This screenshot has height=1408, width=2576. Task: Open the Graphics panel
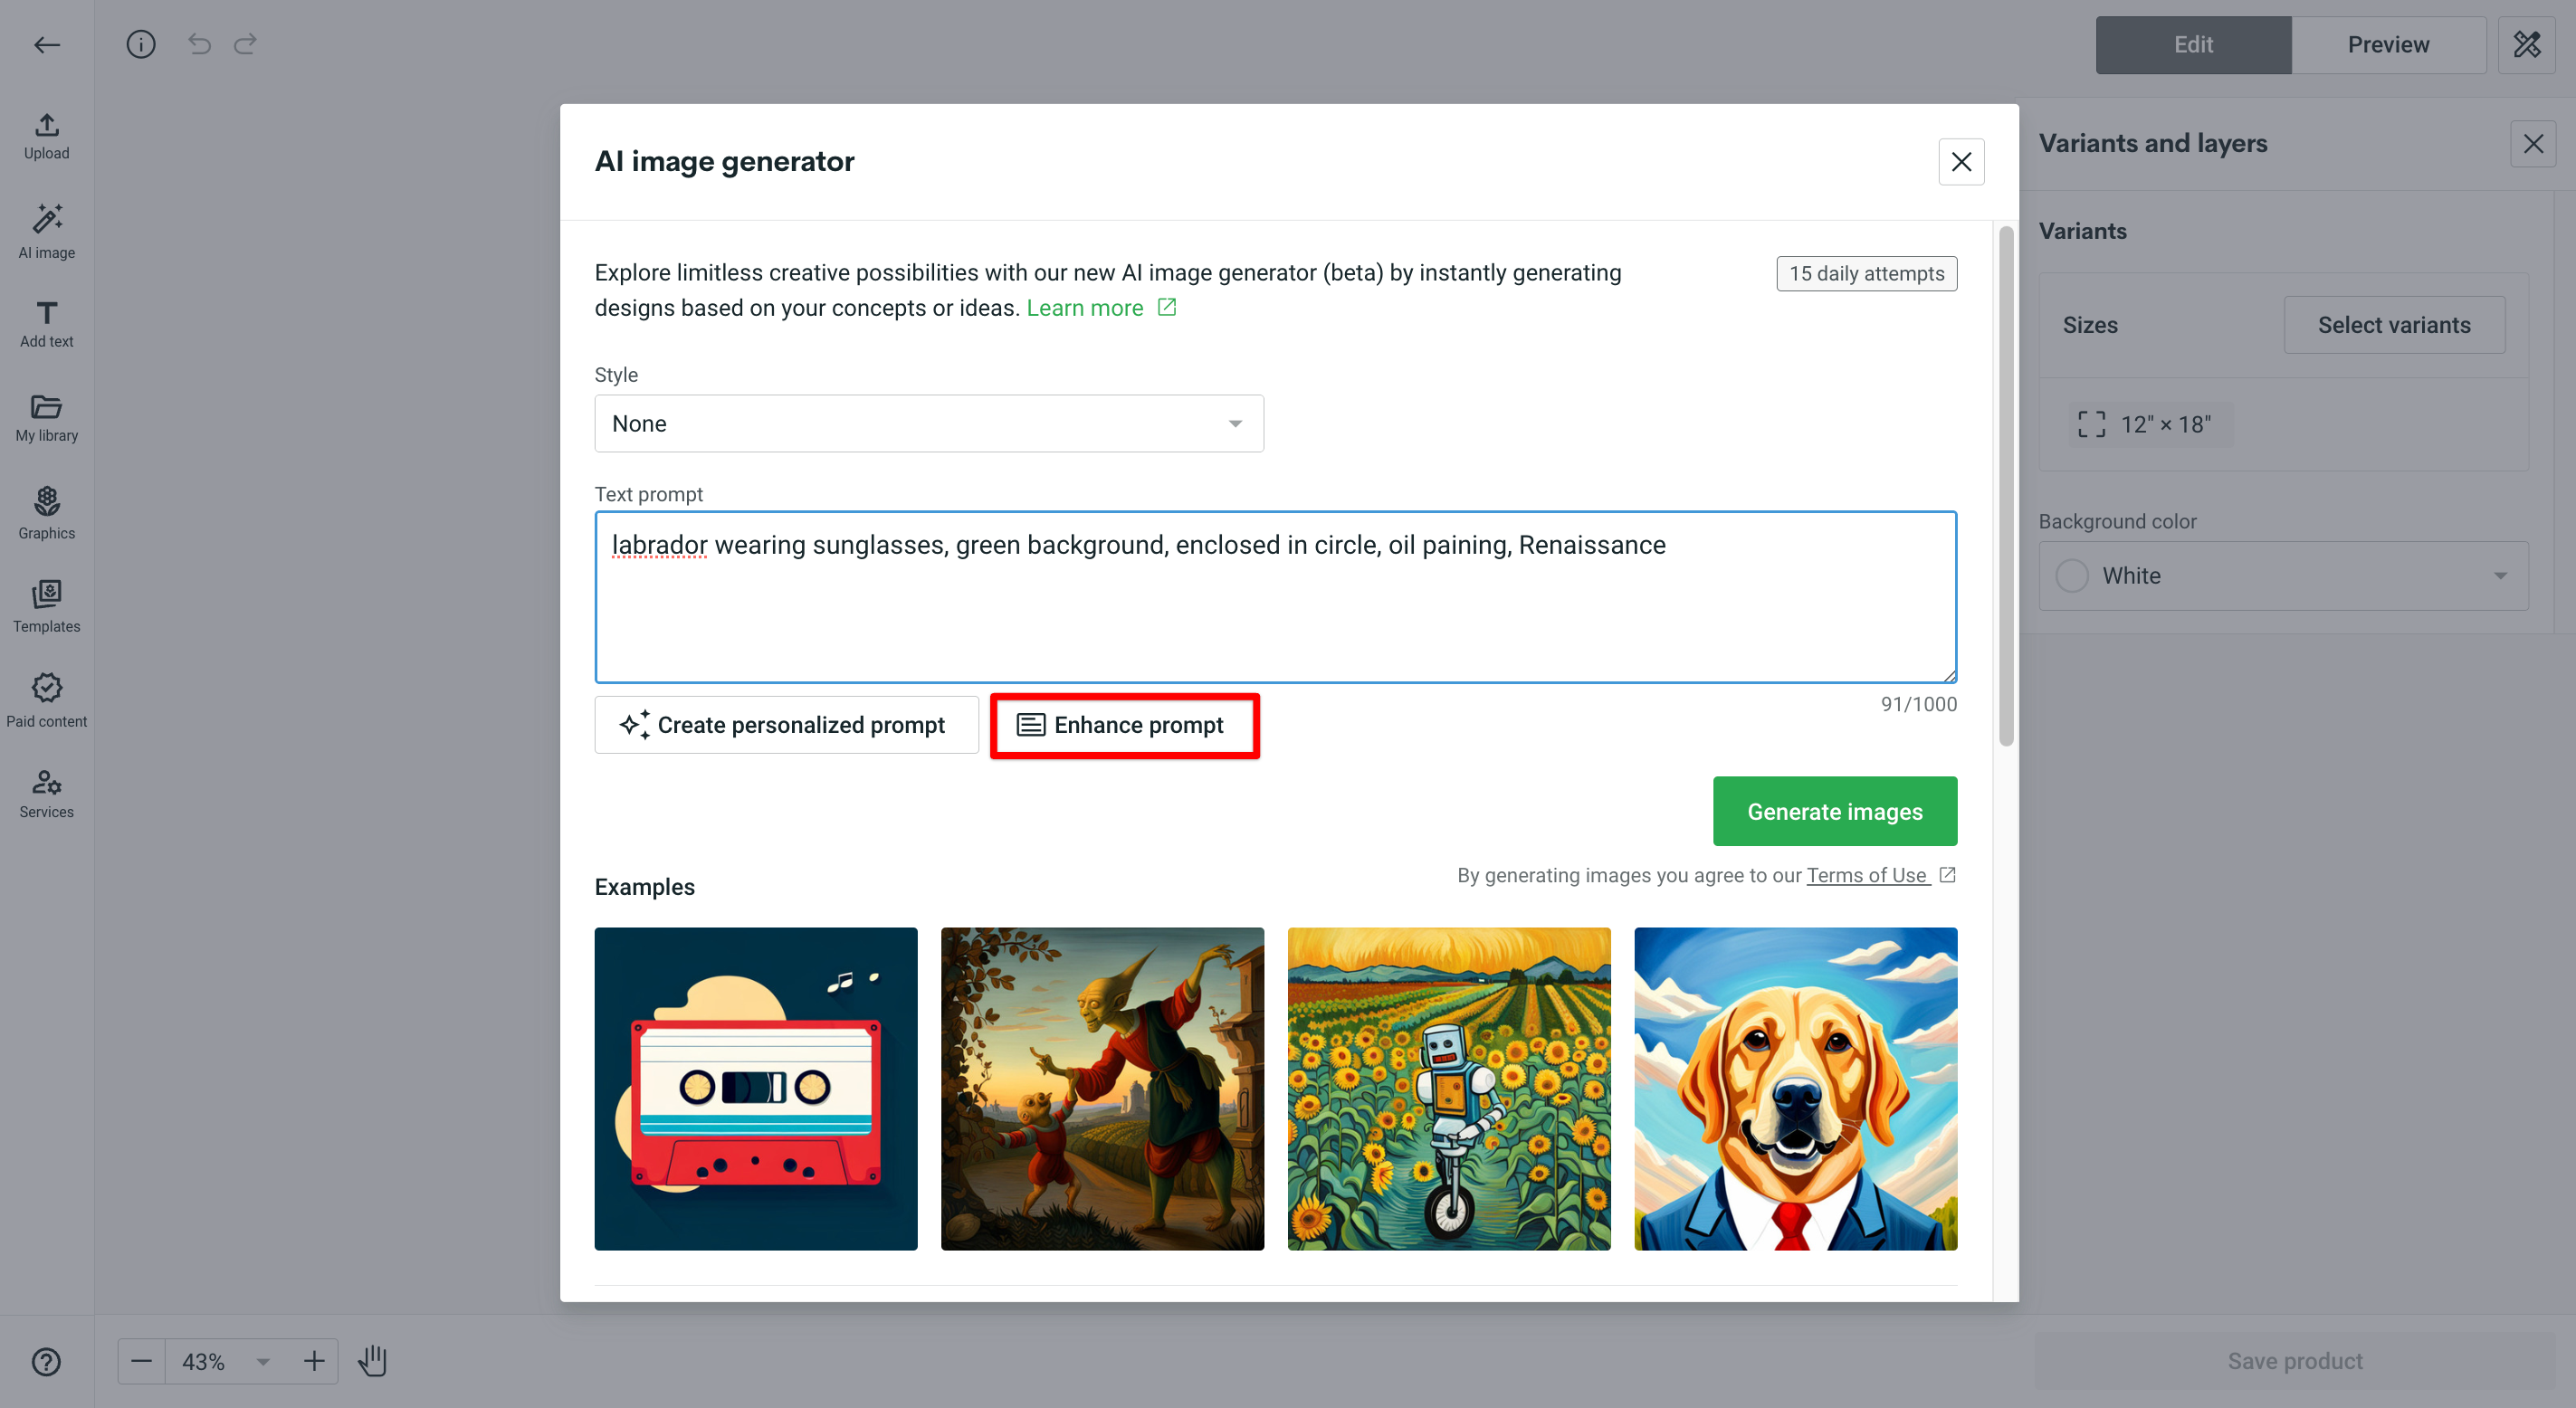[x=46, y=512]
